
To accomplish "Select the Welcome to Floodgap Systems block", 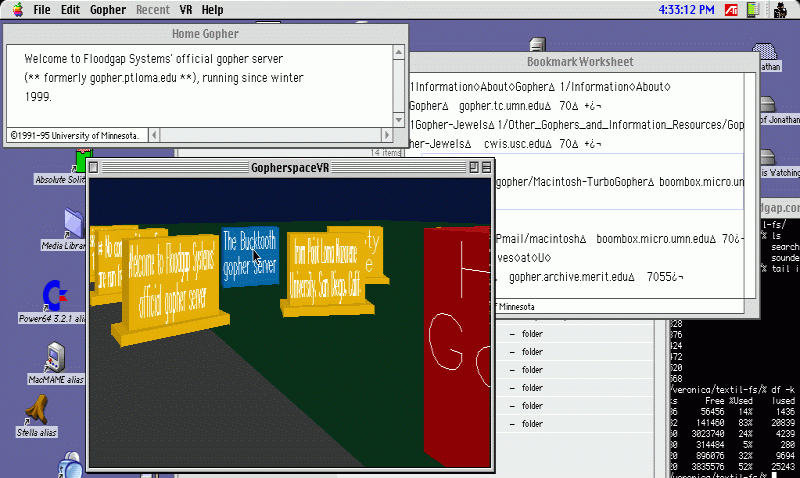I will pyautogui.click(x=170, y=279).
